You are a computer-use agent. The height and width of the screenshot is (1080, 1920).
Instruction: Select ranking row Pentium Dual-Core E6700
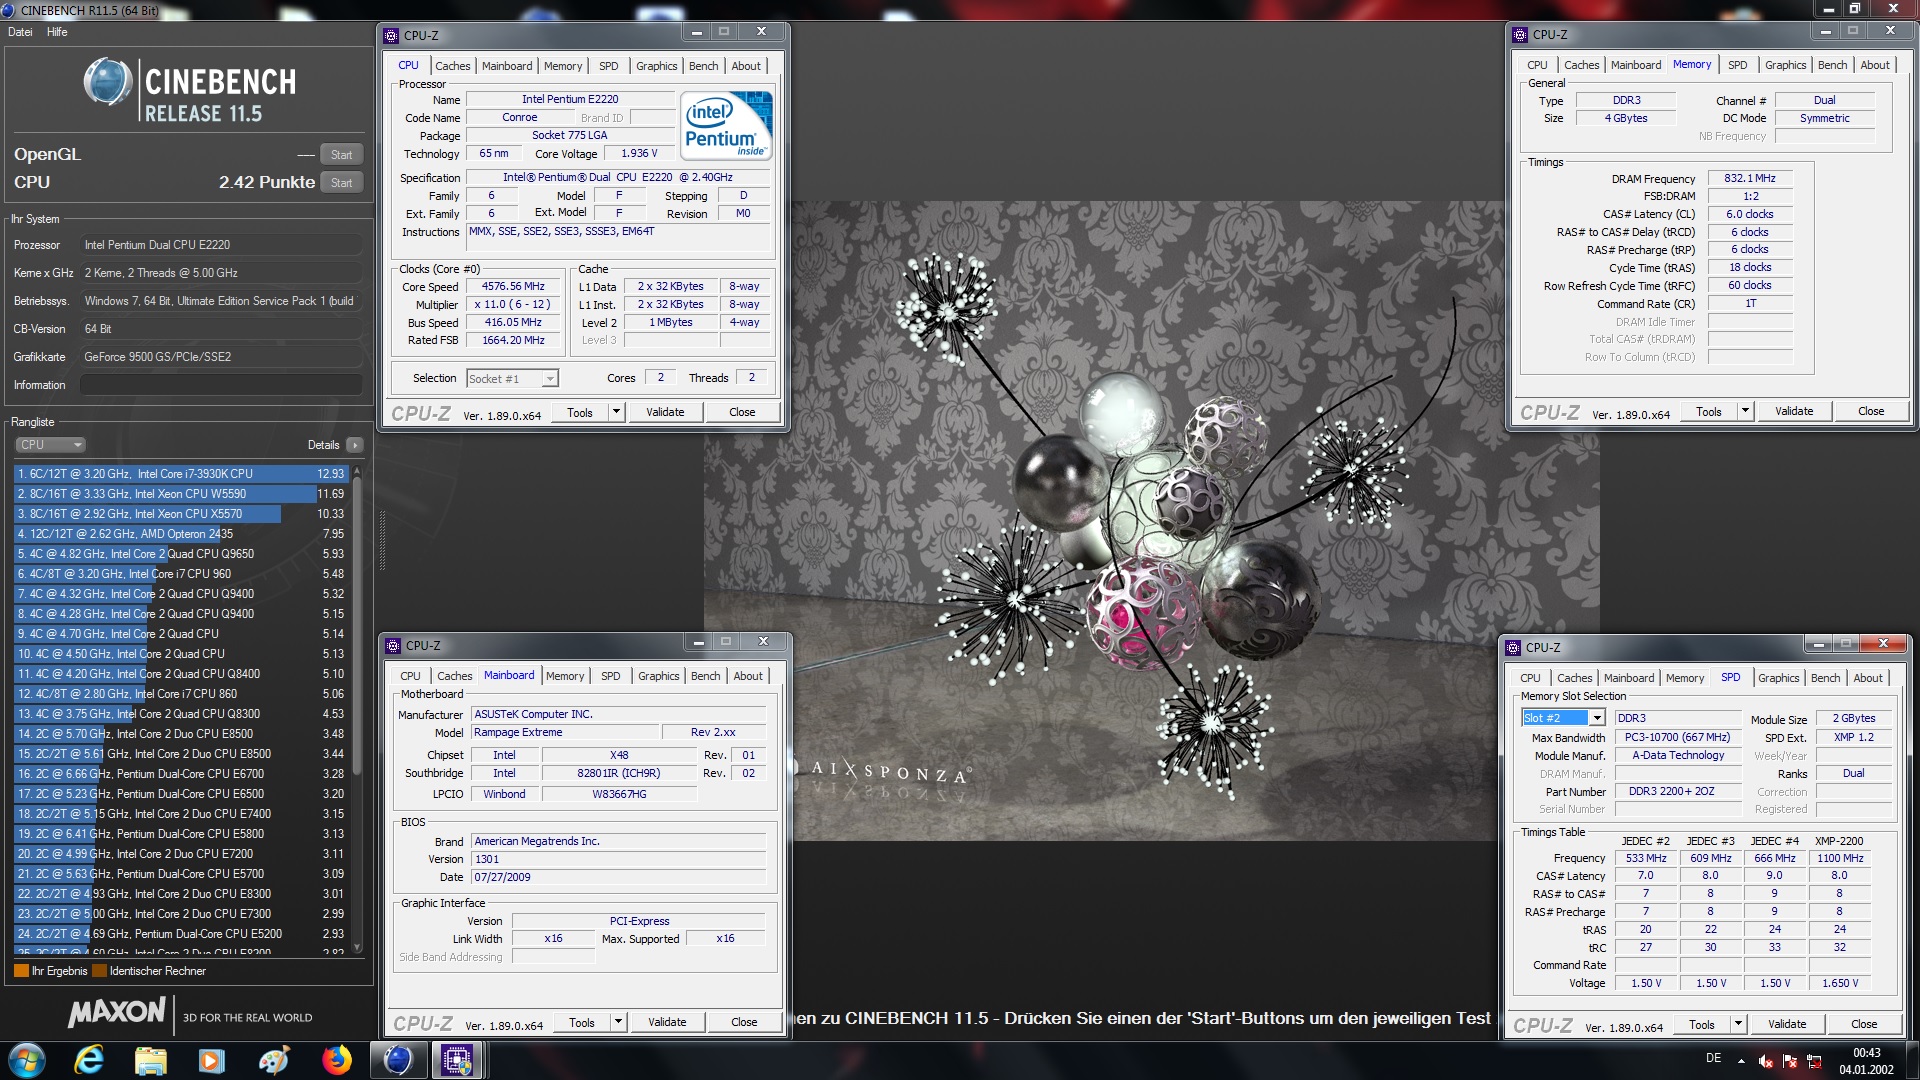tap(180, 774)
